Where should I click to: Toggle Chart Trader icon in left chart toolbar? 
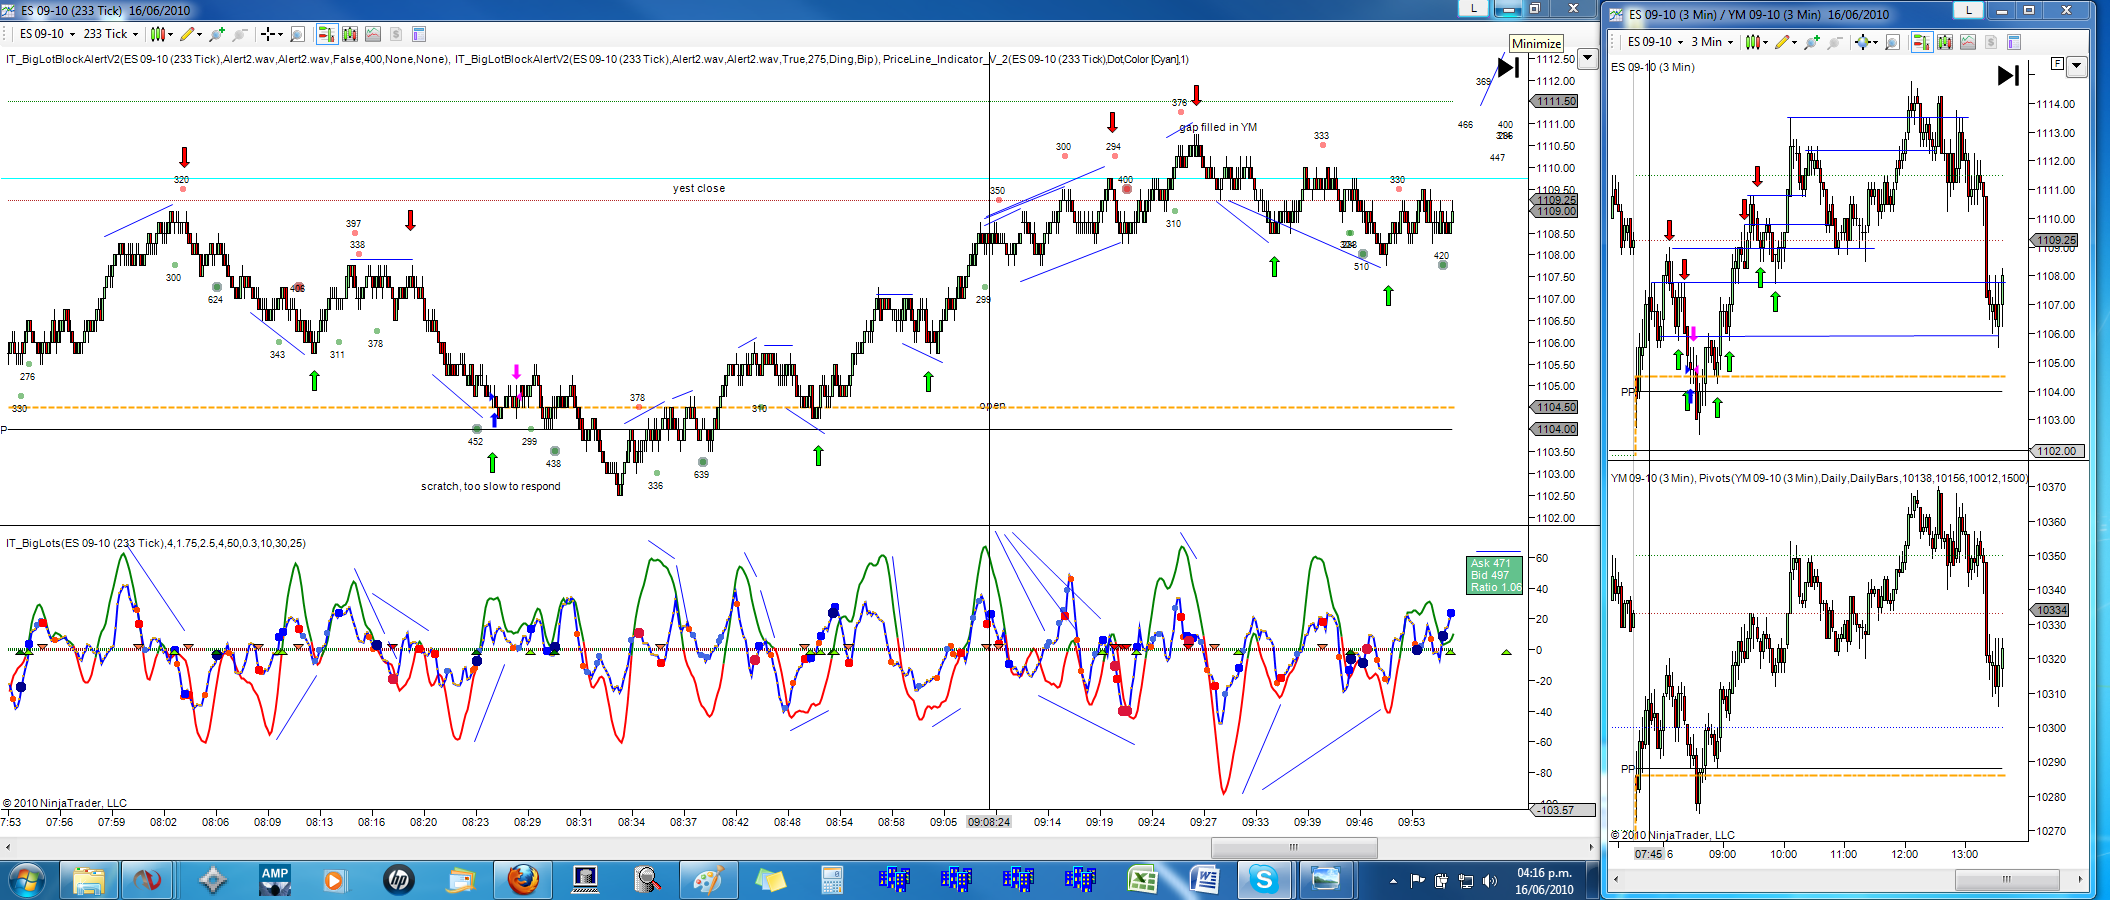[326, 34]
